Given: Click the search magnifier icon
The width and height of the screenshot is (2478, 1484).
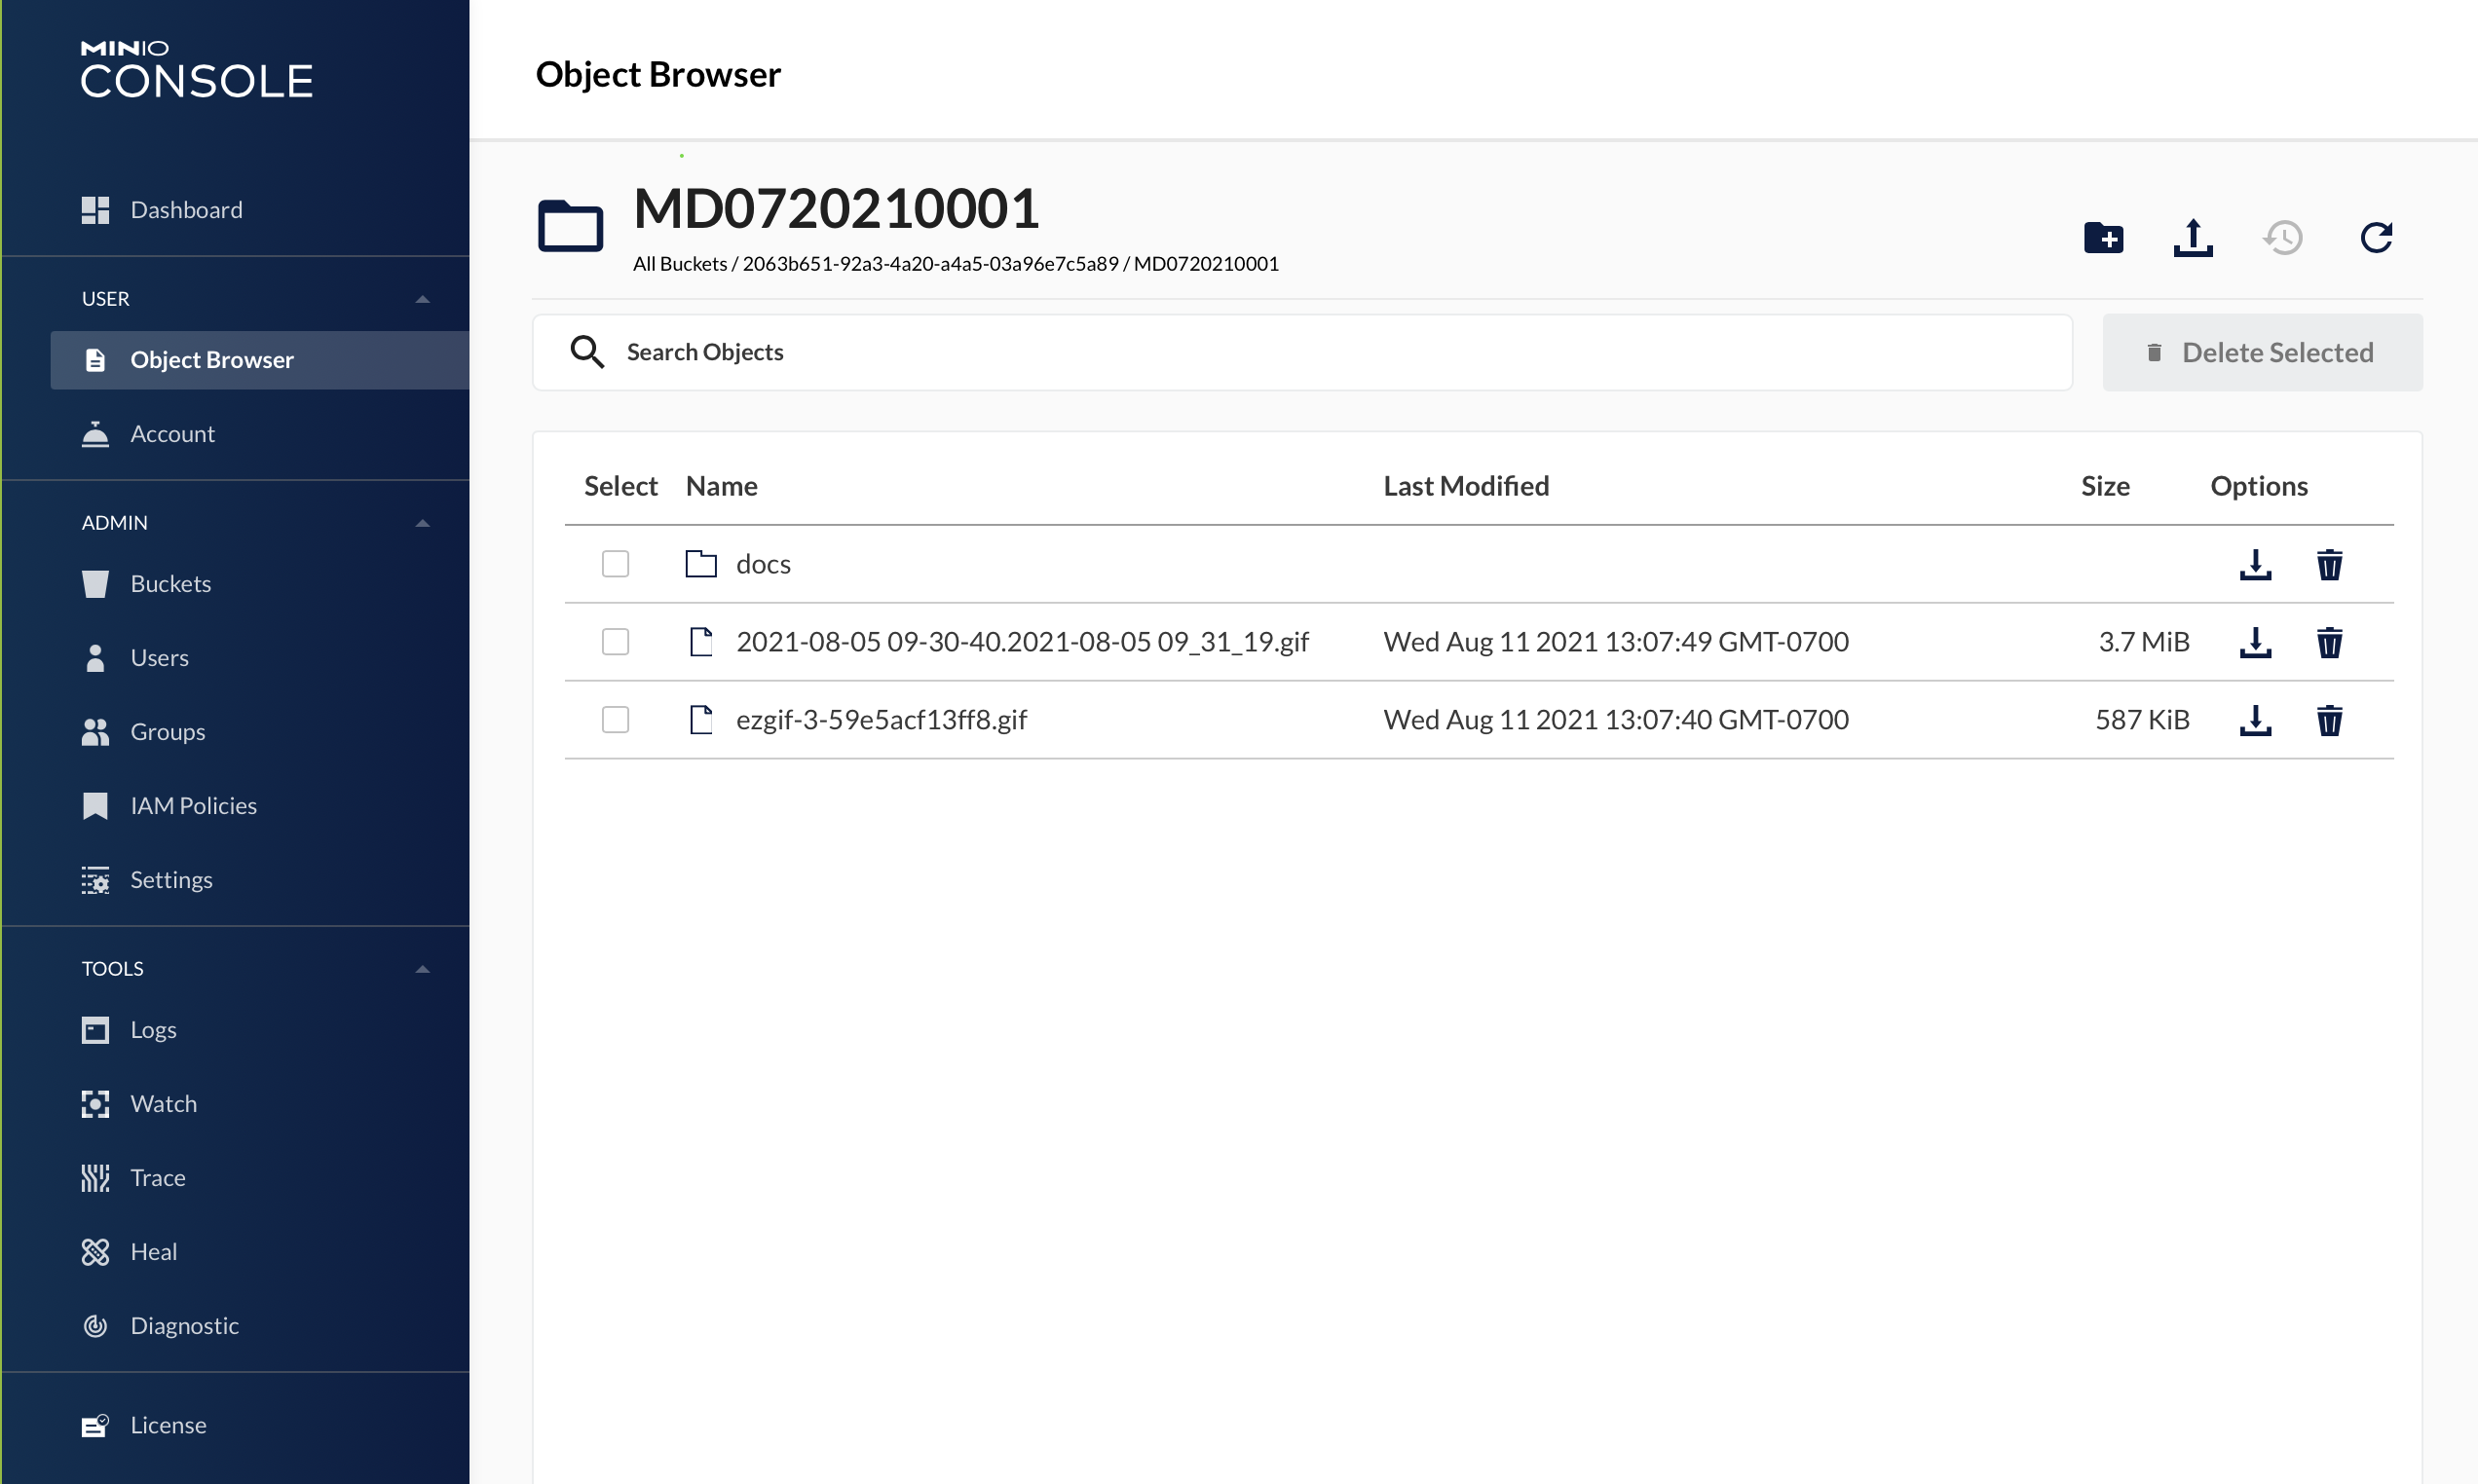Looking at the screenshot, I should pos(587,352).
